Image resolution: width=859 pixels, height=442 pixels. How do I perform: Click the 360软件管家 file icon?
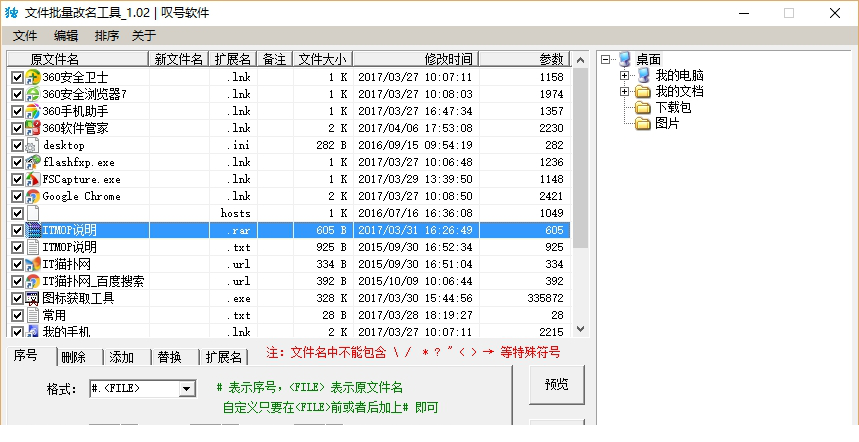pyautogui.click(x=33, y=128)
